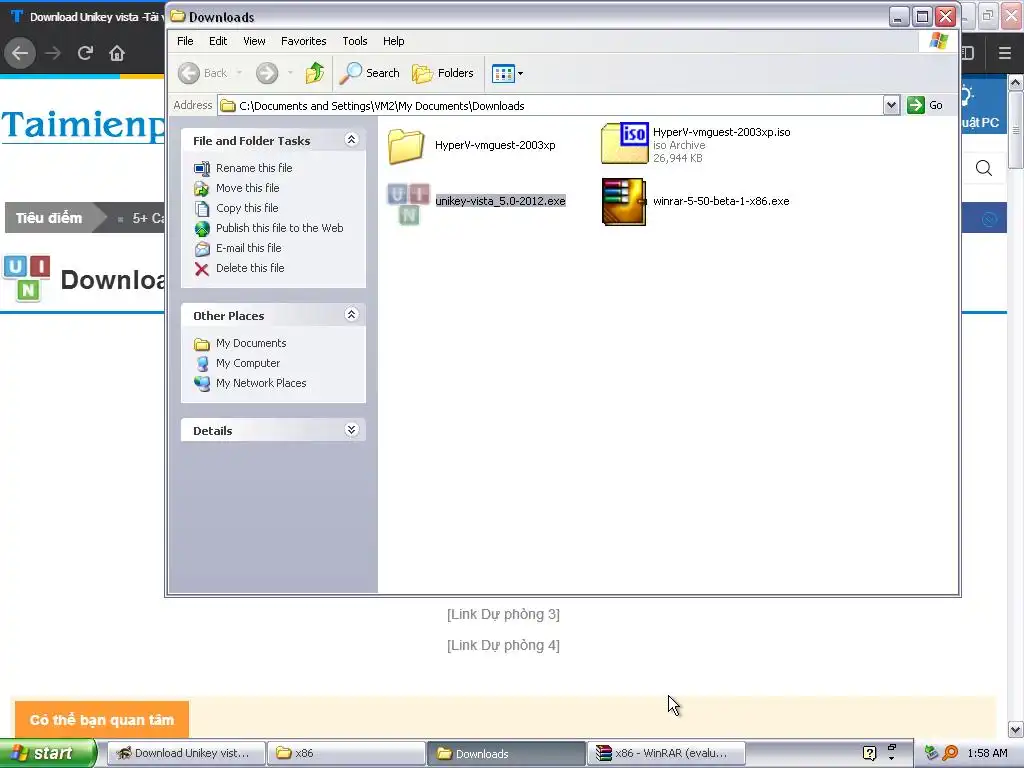Open the Tools menu
This screenshot has width=1024, height=768.
click(355, 41)
